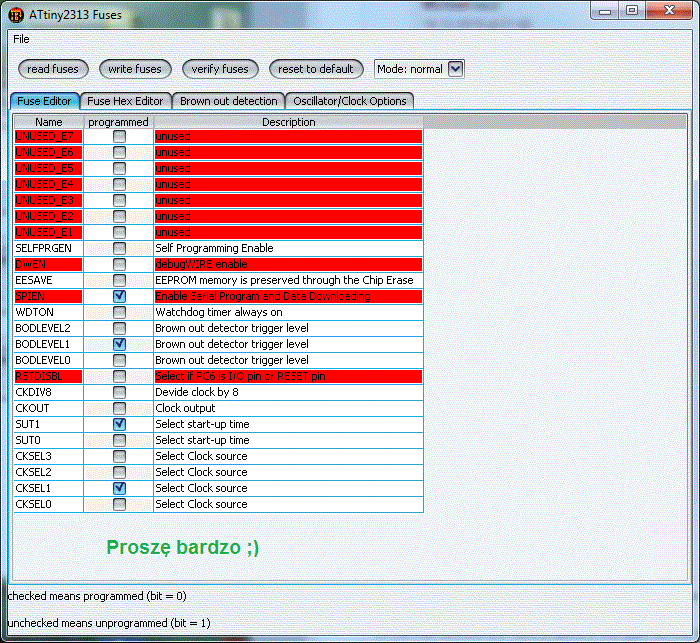Switch to the Fuse Hex Editor tab
The height and width of the screenshot is (643, 700).
125,101
